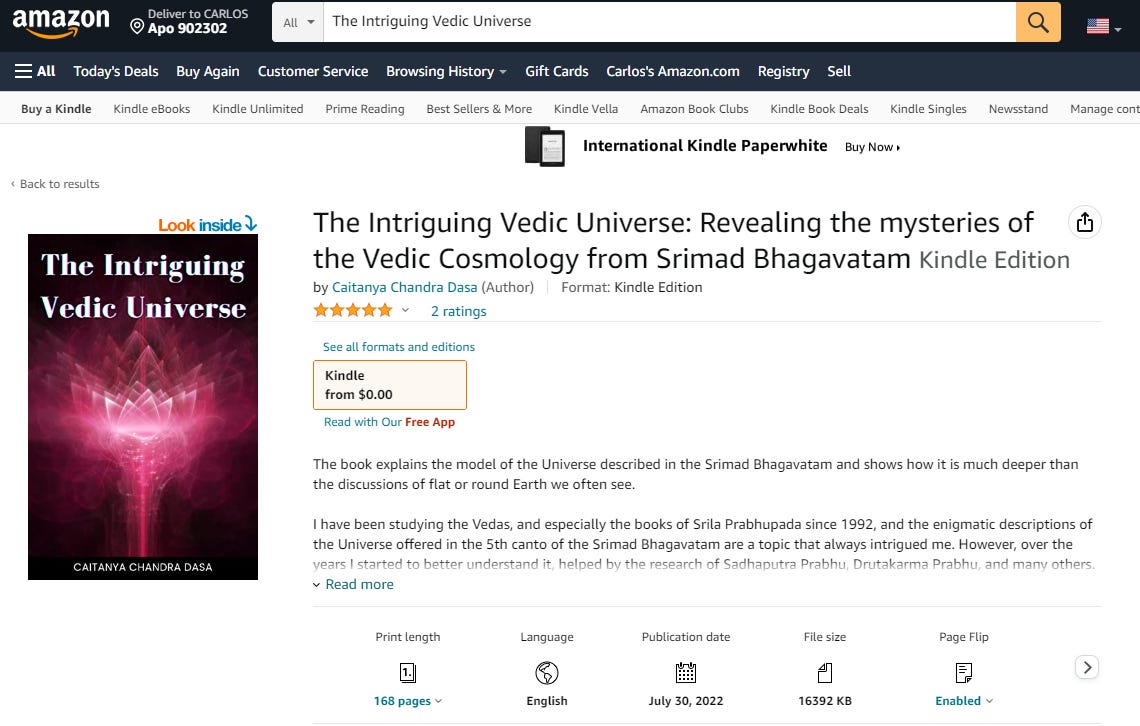Open search category All dropdown
Viewport: 1140px width, 726px height.
point(298,22)
